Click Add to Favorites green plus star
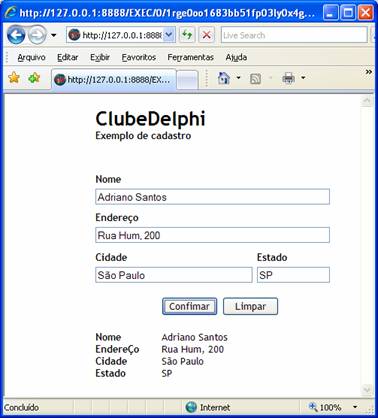 click(34, 78)
